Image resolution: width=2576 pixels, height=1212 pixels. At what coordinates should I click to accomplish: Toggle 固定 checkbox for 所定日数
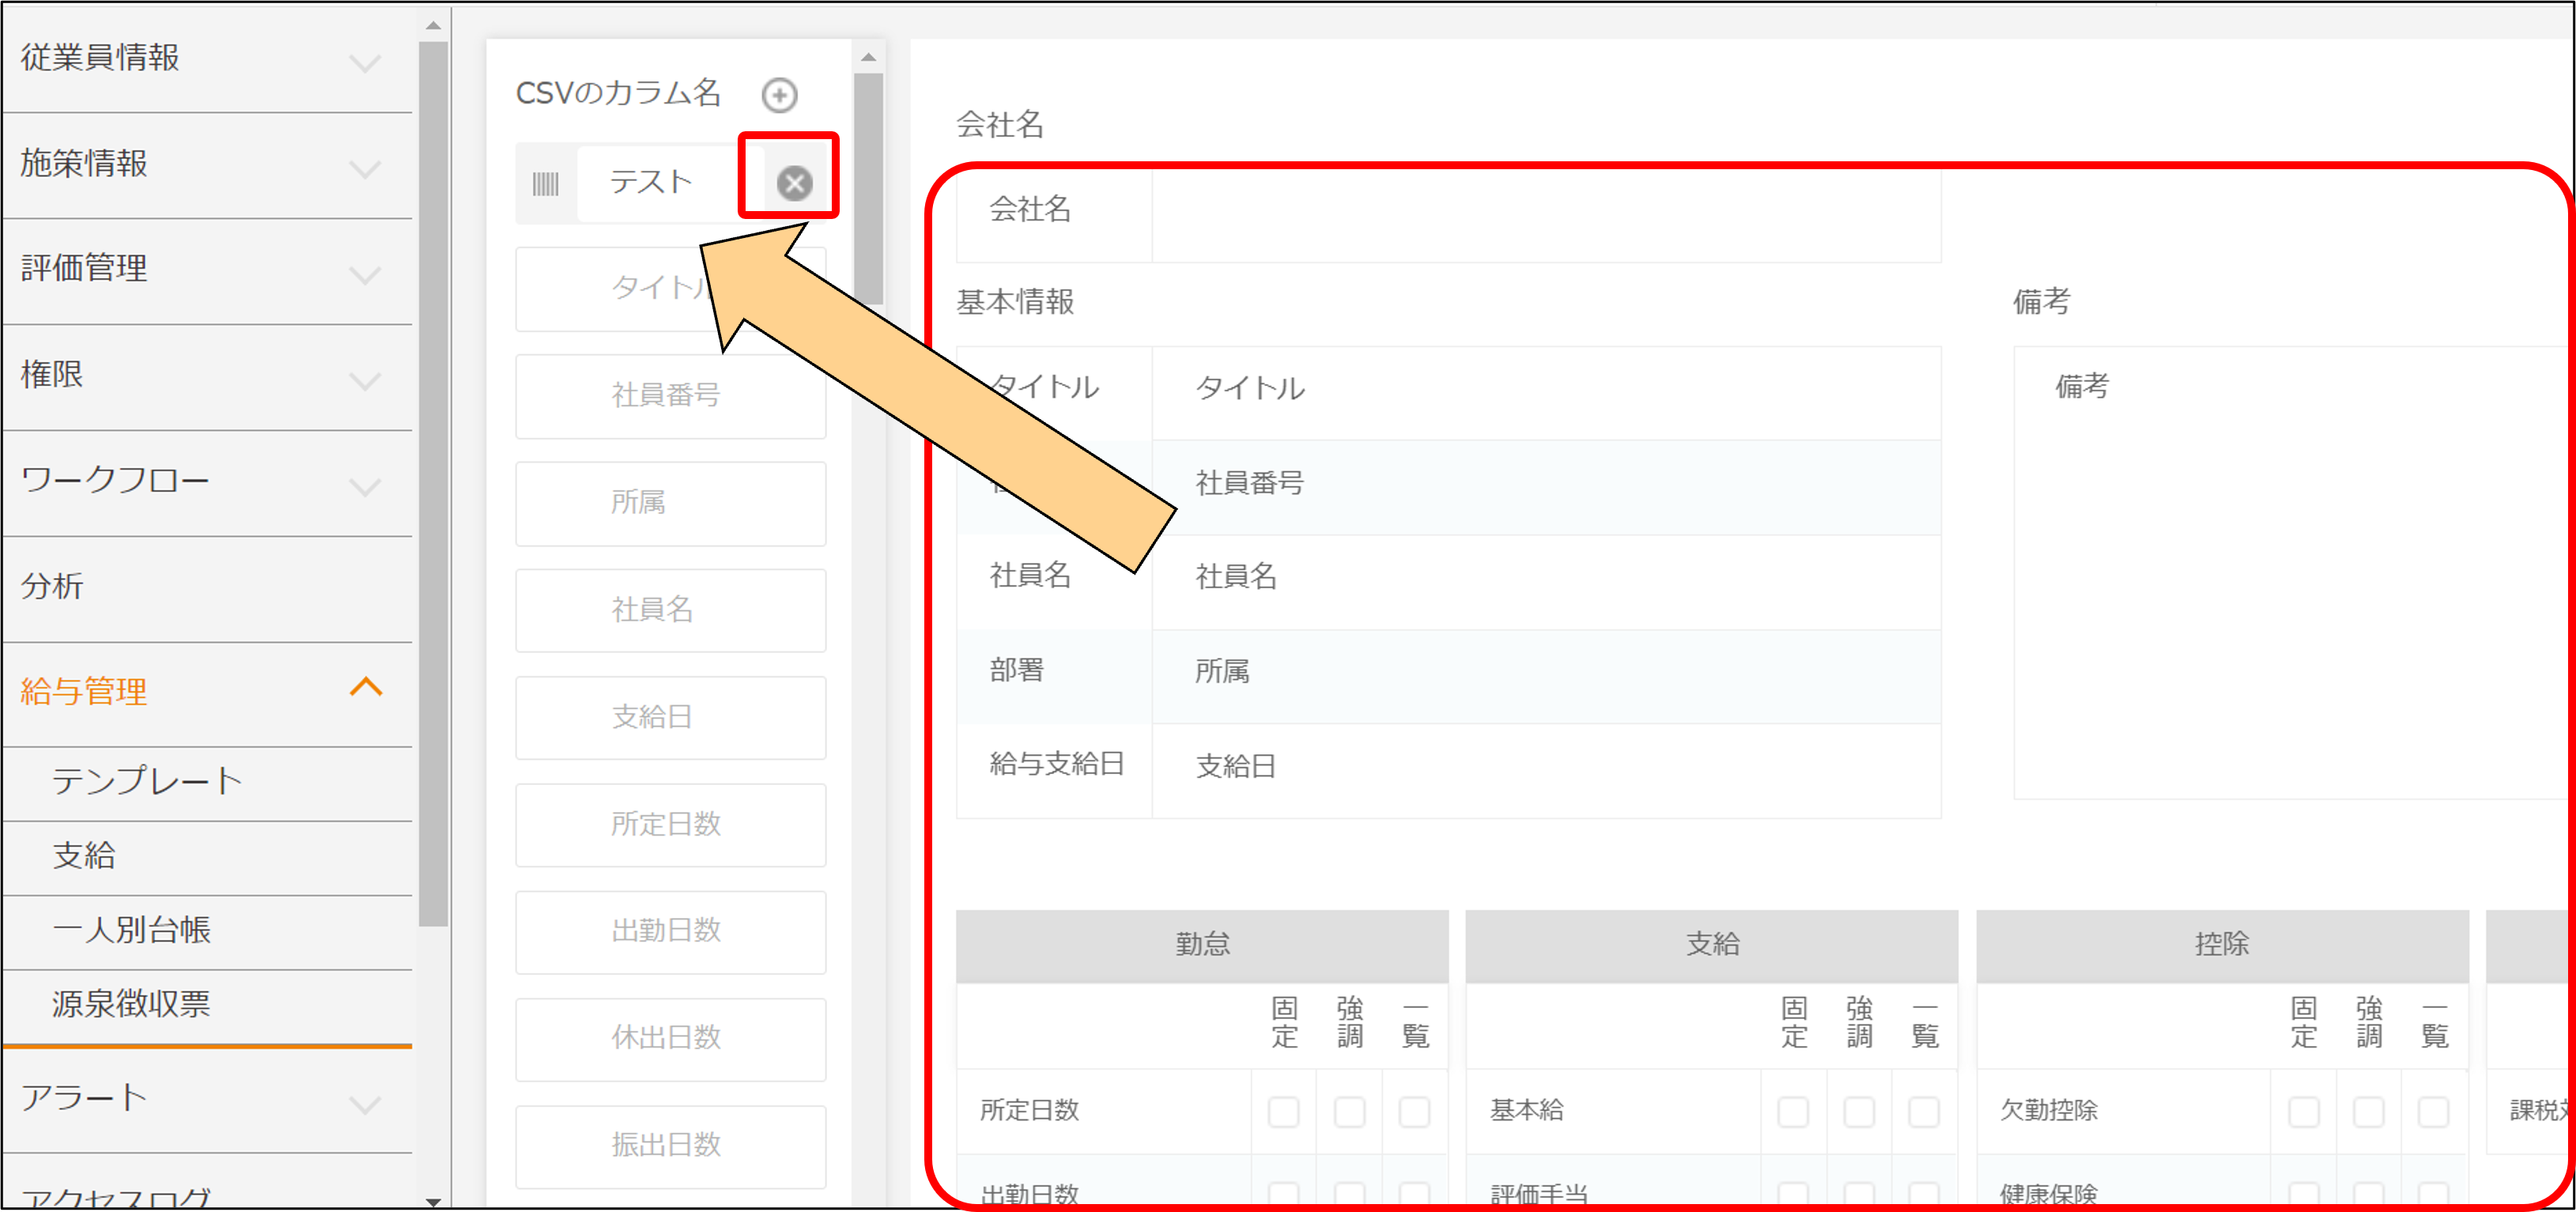click(x=1283, y=1111)
